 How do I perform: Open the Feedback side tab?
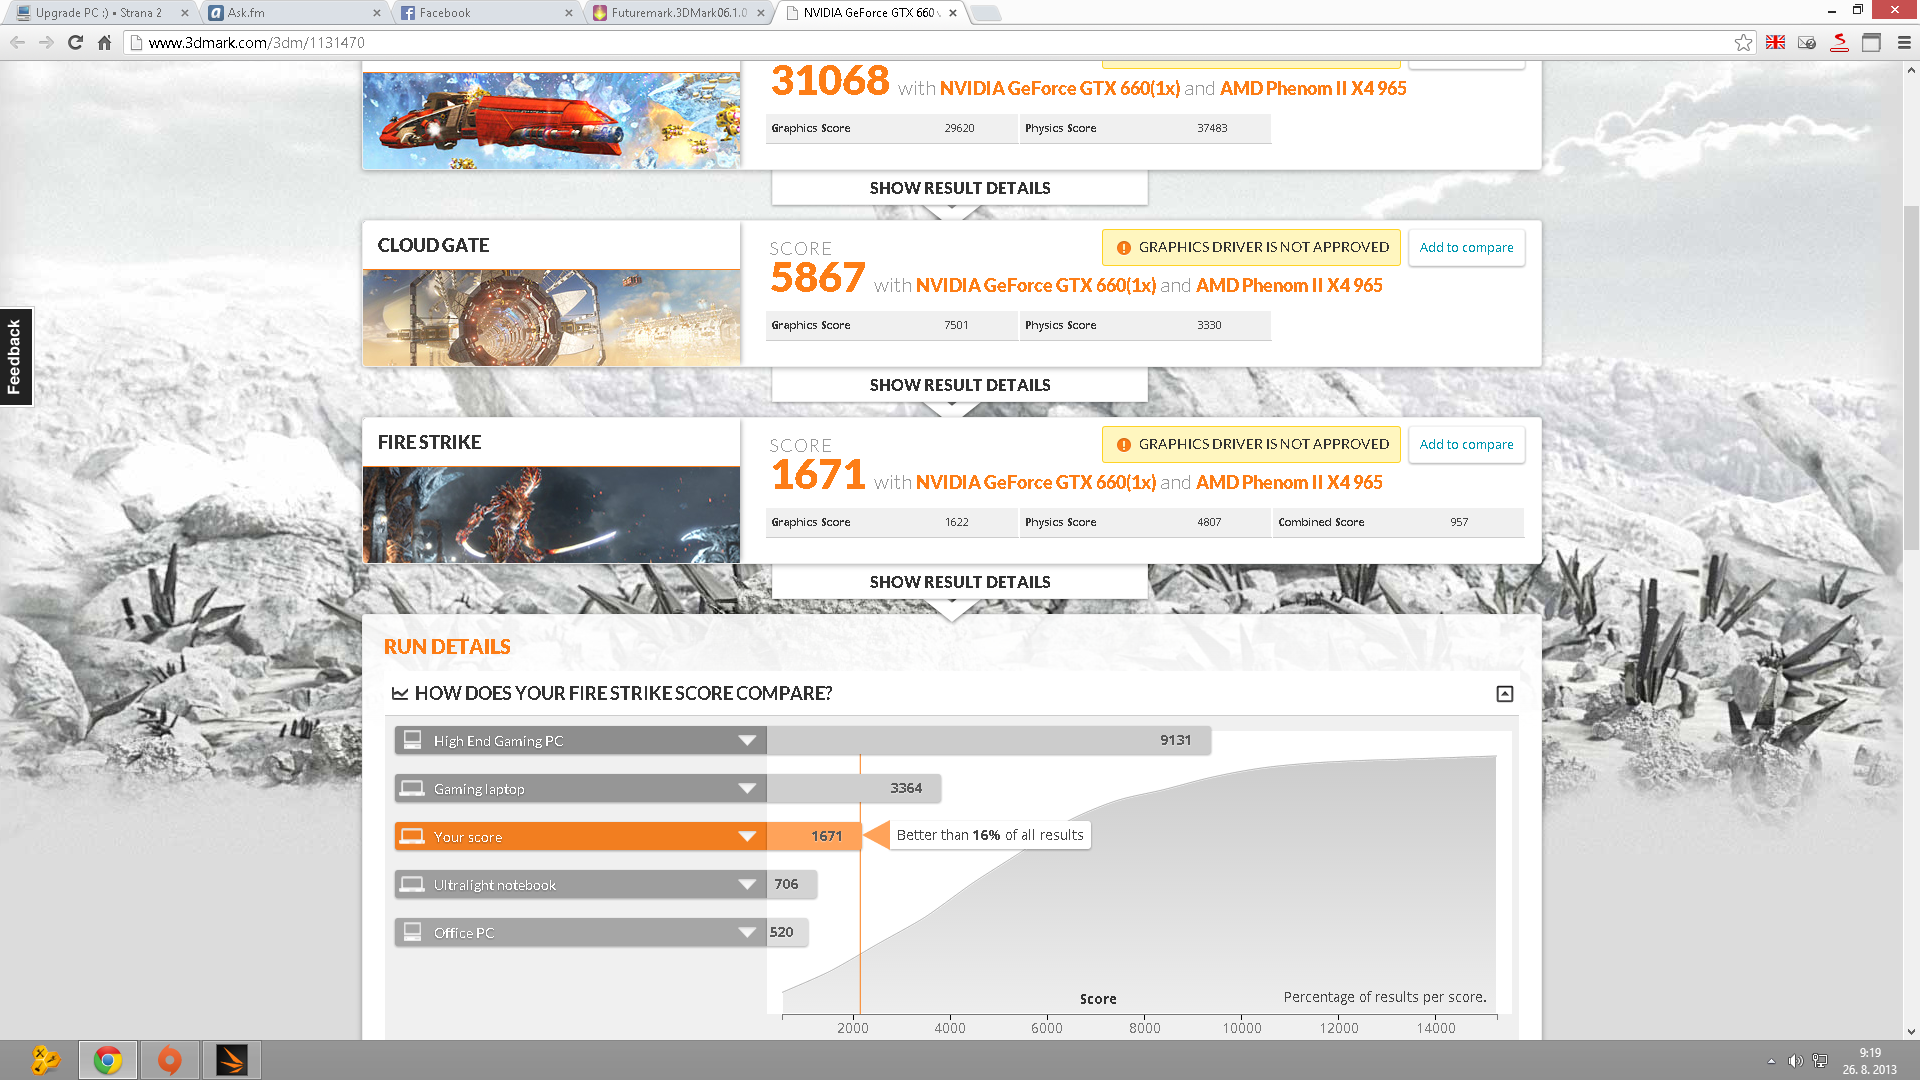click(15, 357)
